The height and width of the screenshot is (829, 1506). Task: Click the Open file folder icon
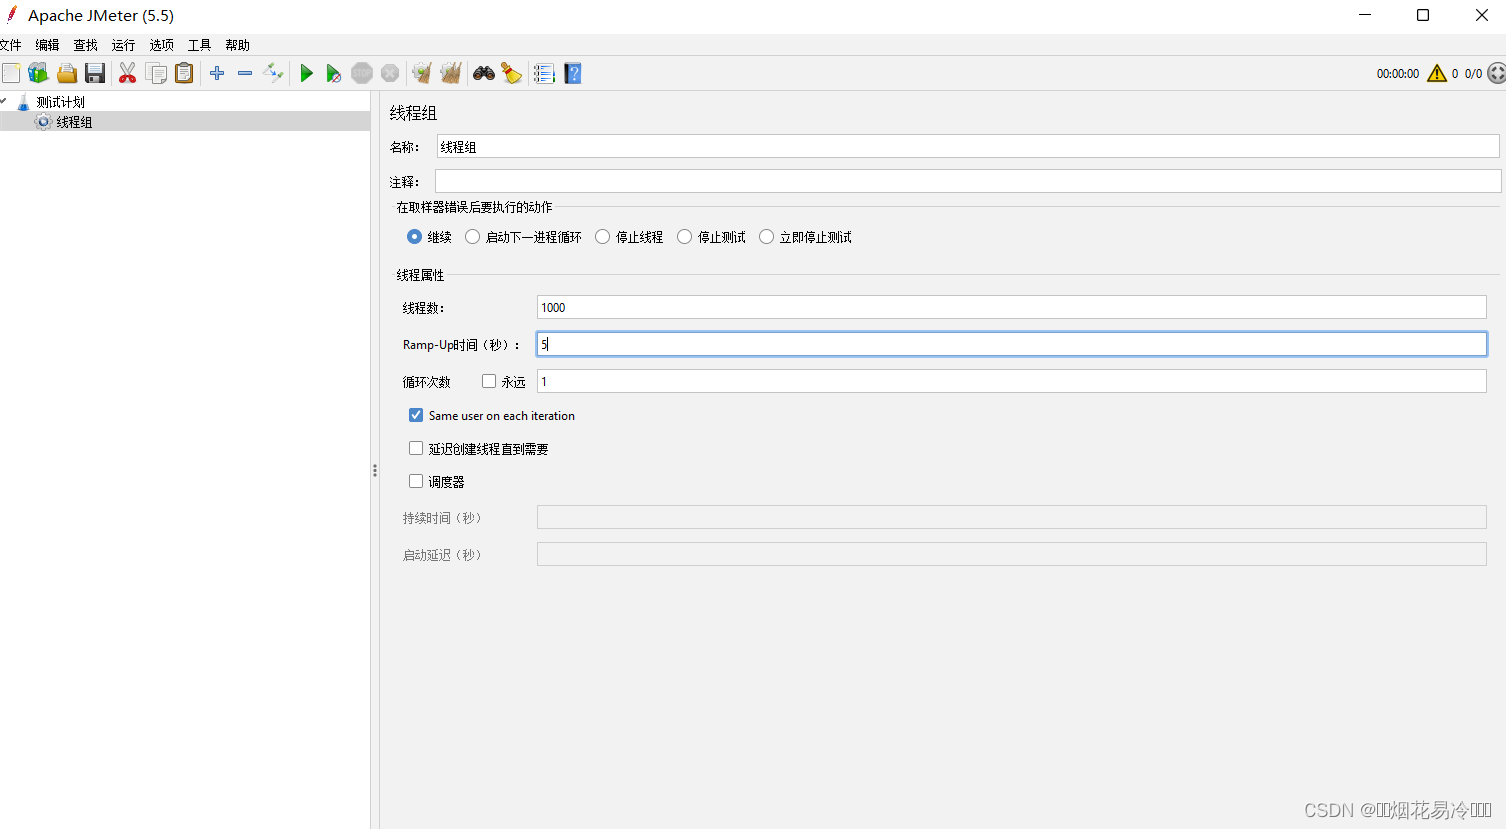(x=67, y=73)
